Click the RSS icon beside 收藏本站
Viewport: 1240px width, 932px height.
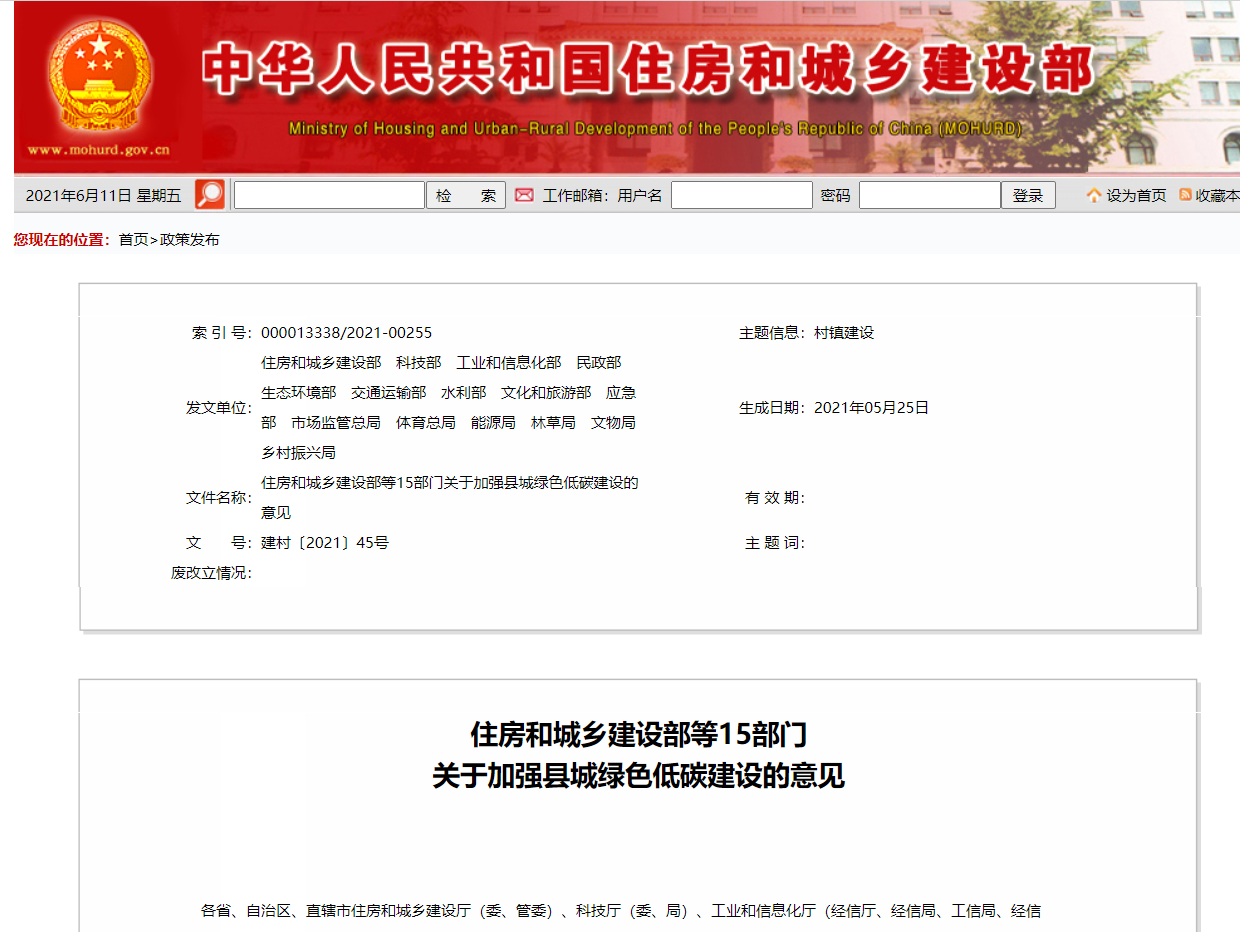(1185, 195)
